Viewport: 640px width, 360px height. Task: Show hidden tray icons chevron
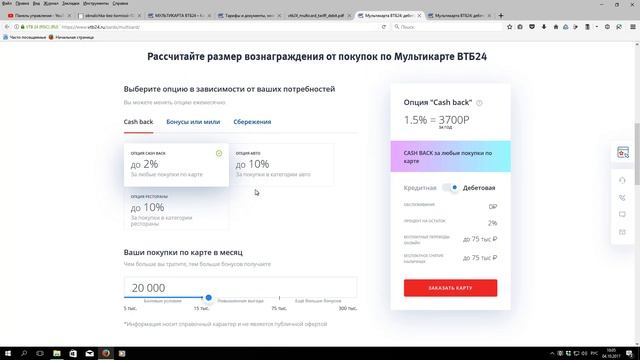pyautogui.click(x=552, y=353)
